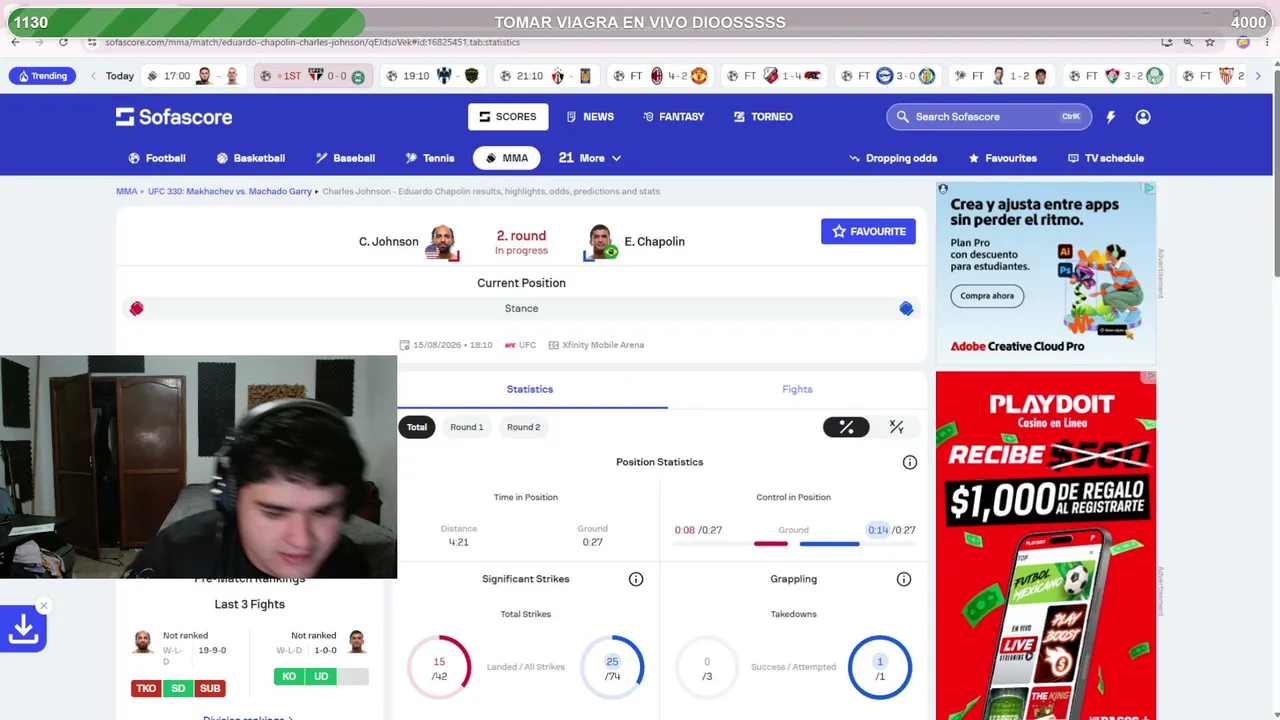Screen dimensions: 1280x720
Task: Open the Statistics tab
Action: point(530,389)
